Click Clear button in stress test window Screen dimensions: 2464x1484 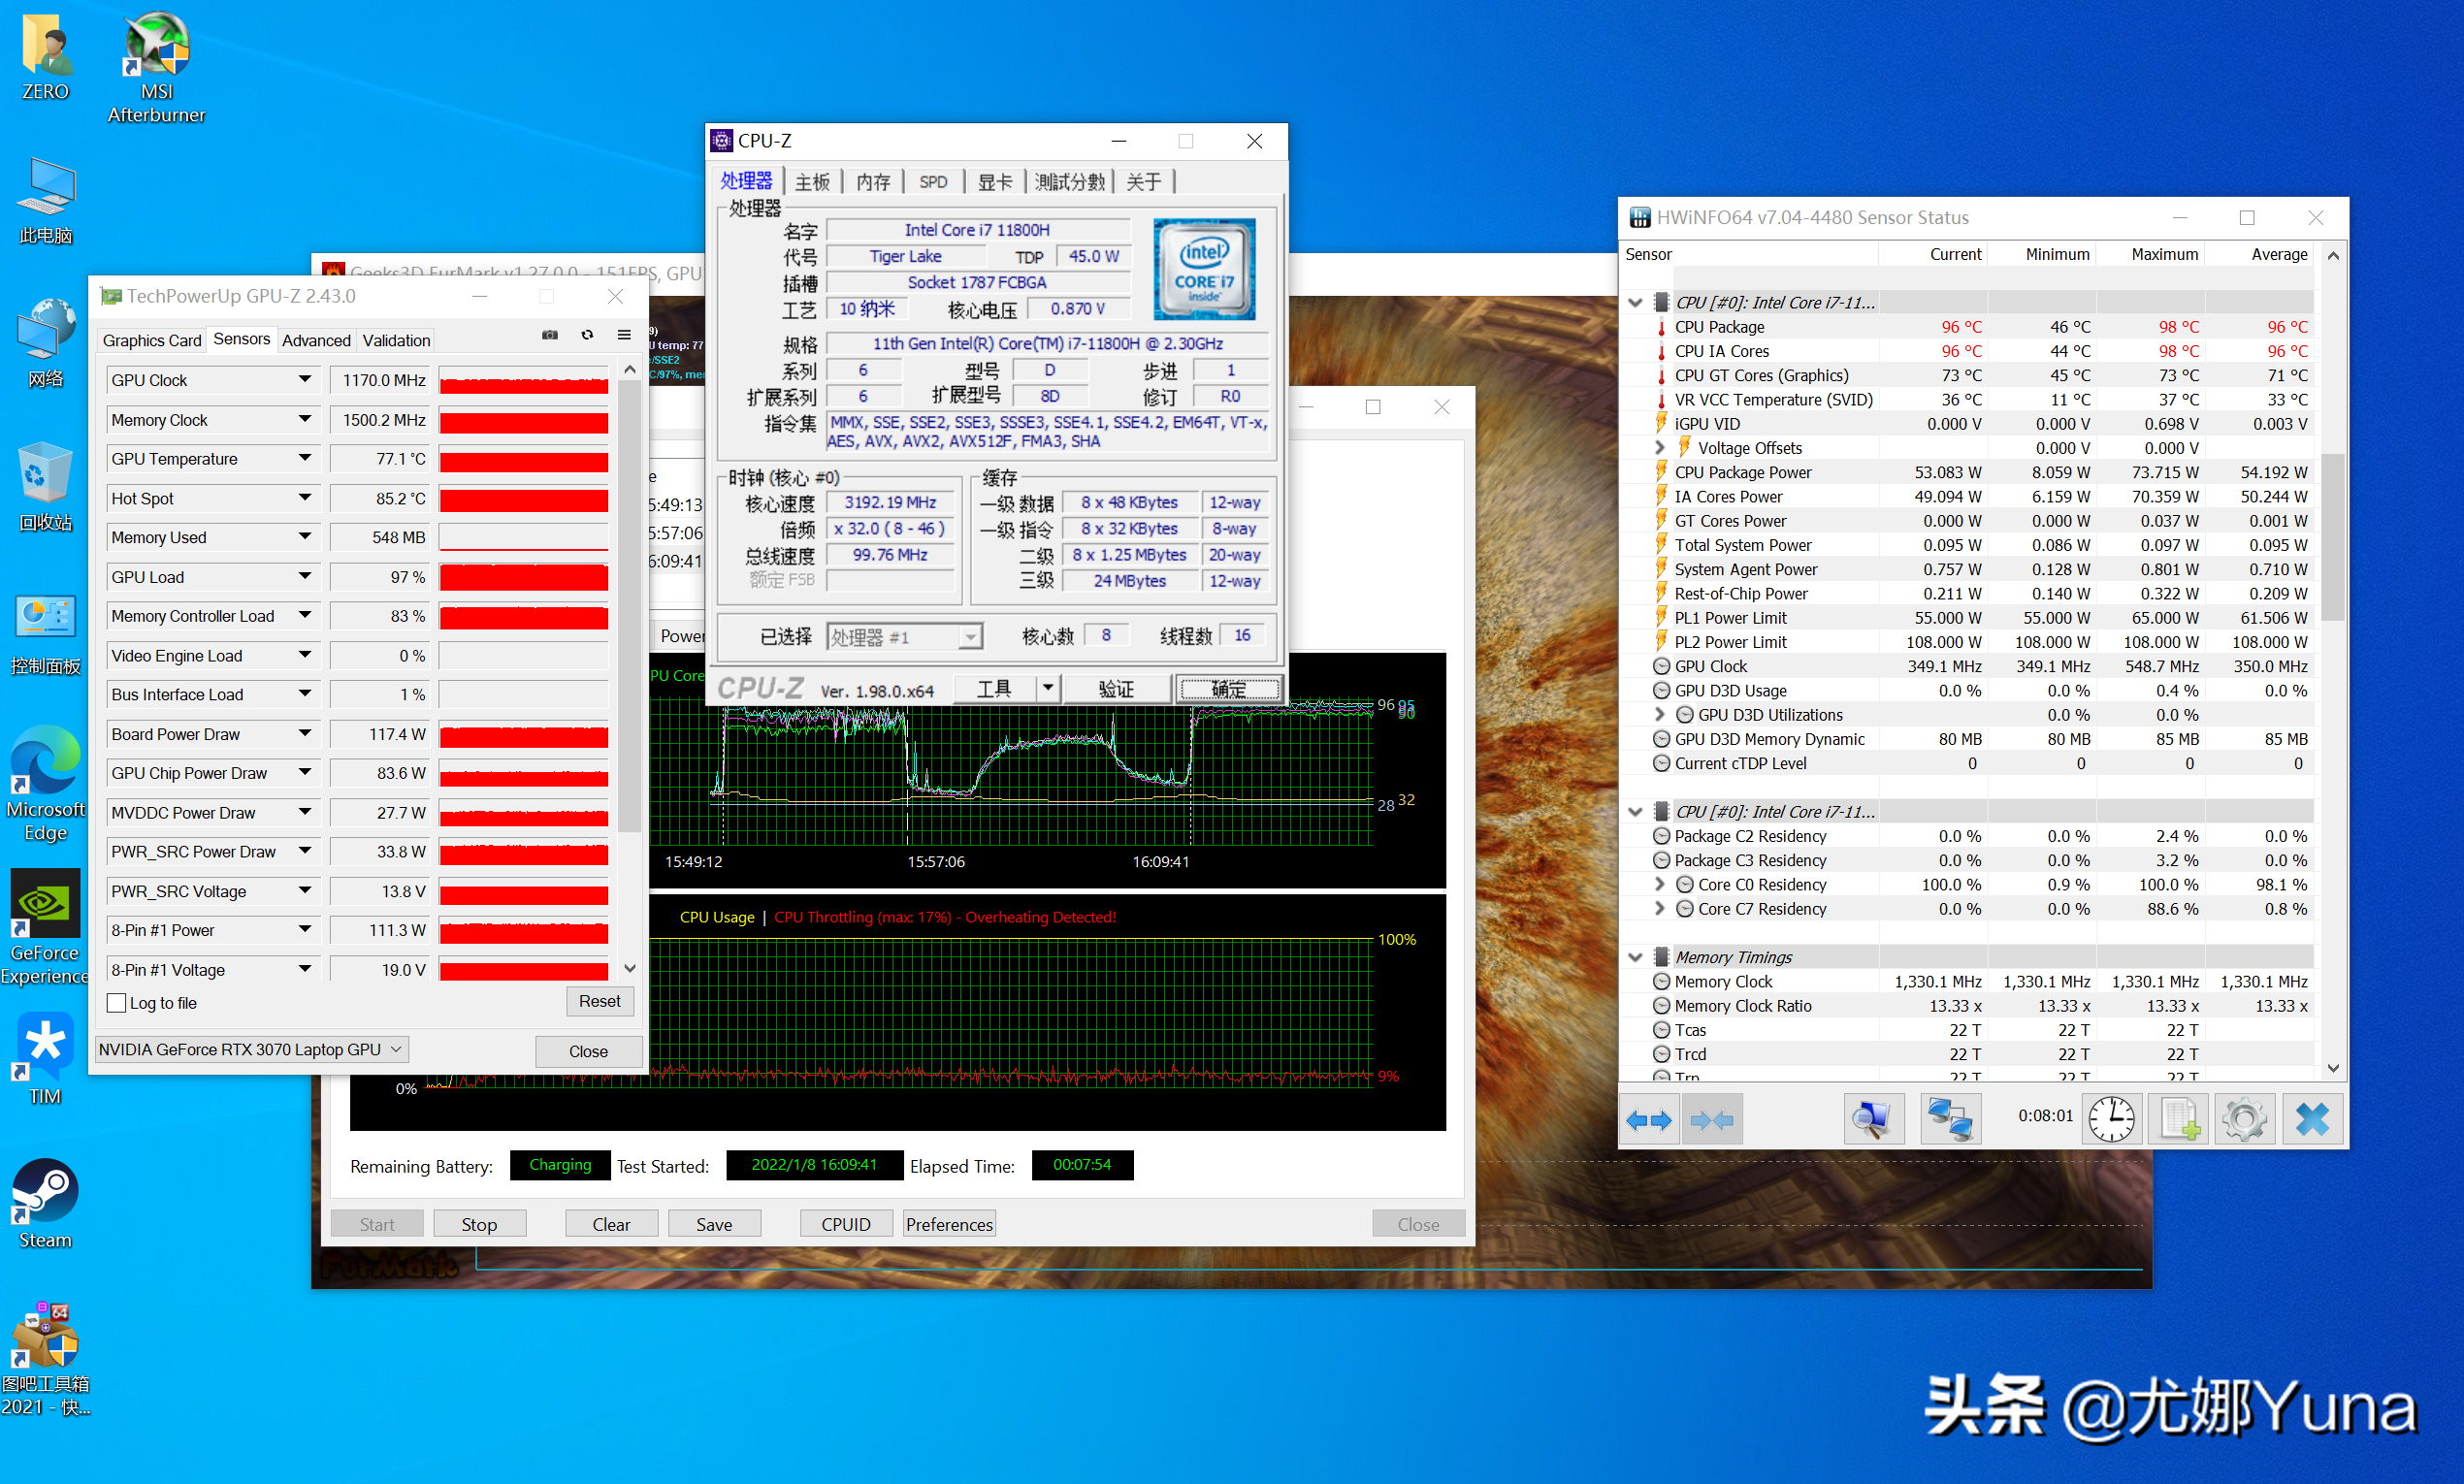coord(611,1224)
